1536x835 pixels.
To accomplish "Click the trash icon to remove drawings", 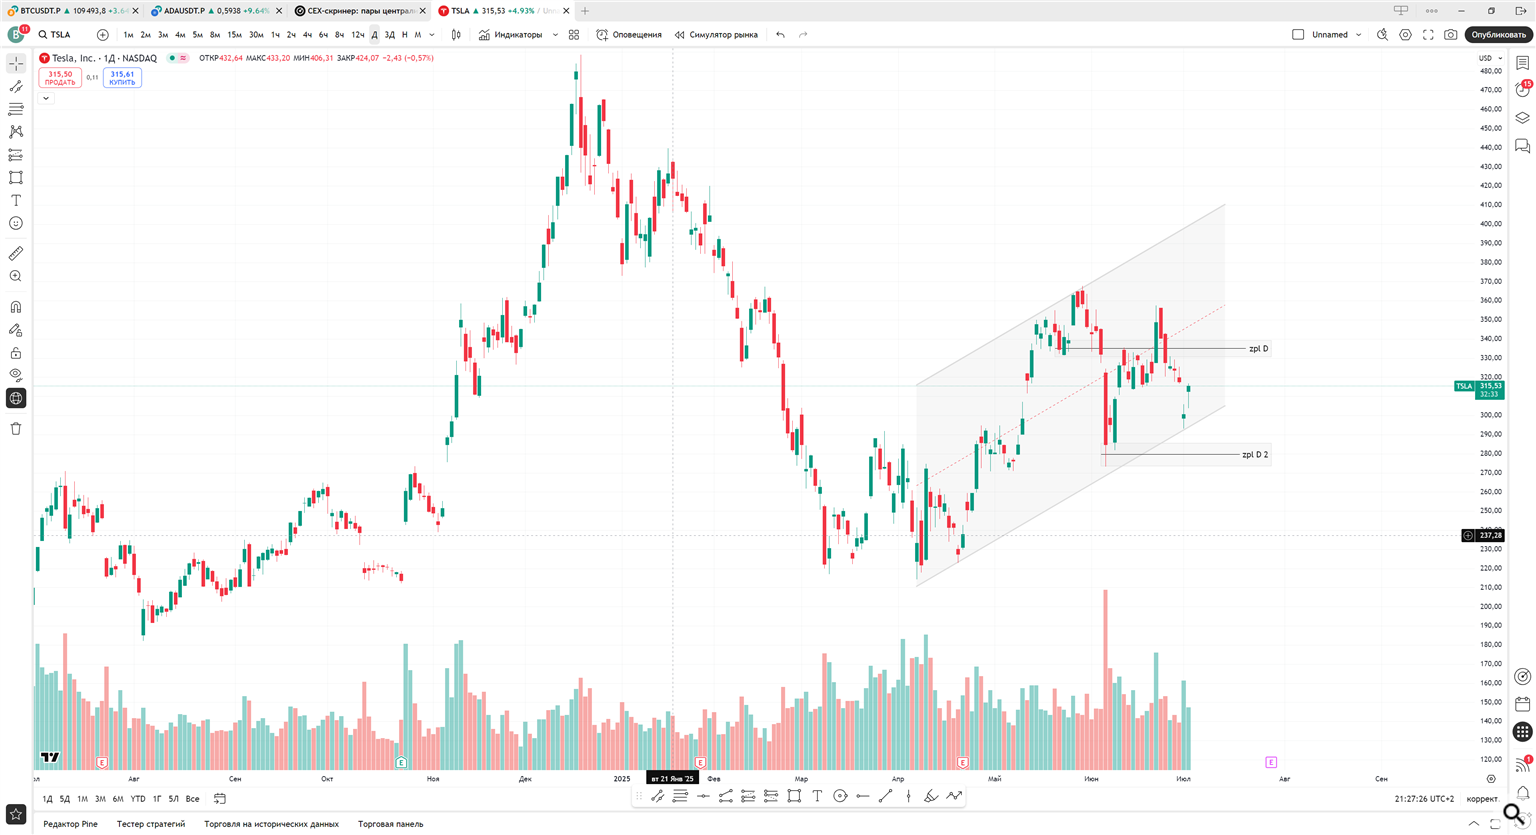I will pyautogui.click(x=16, y=428).
